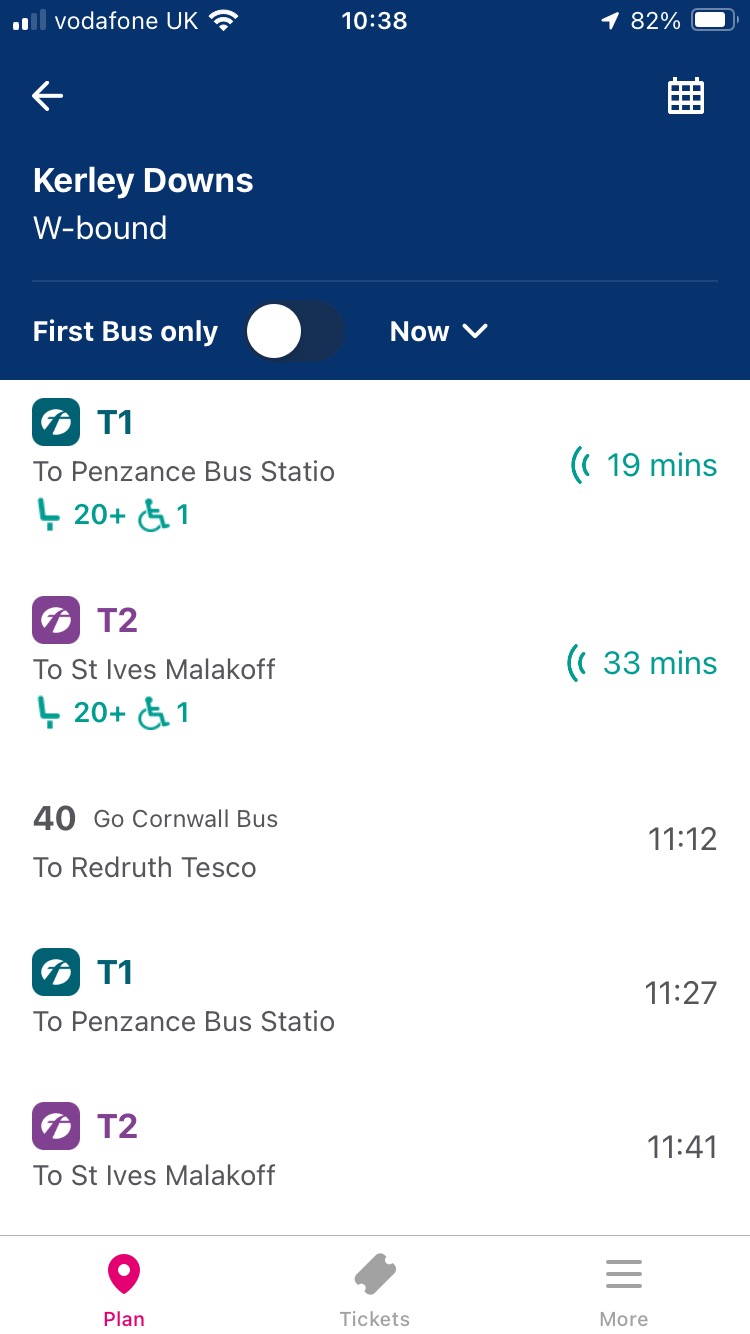Tap the purple T2 logo for 33 mins bus
The width and height of the screenshot is (750, 1334).
pos(56,620)
